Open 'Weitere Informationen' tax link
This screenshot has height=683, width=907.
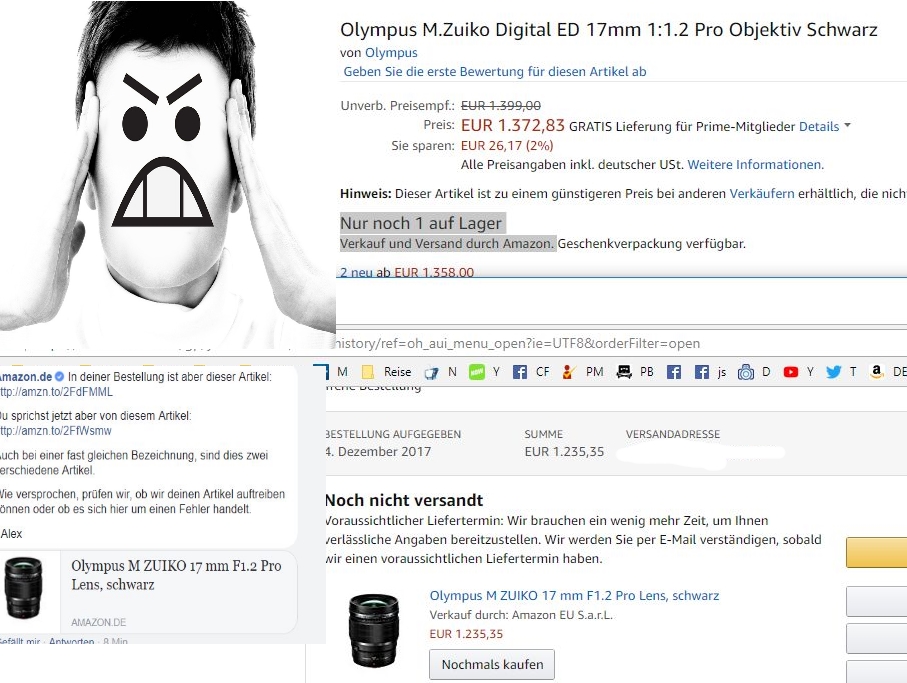[x=755, y=165]
